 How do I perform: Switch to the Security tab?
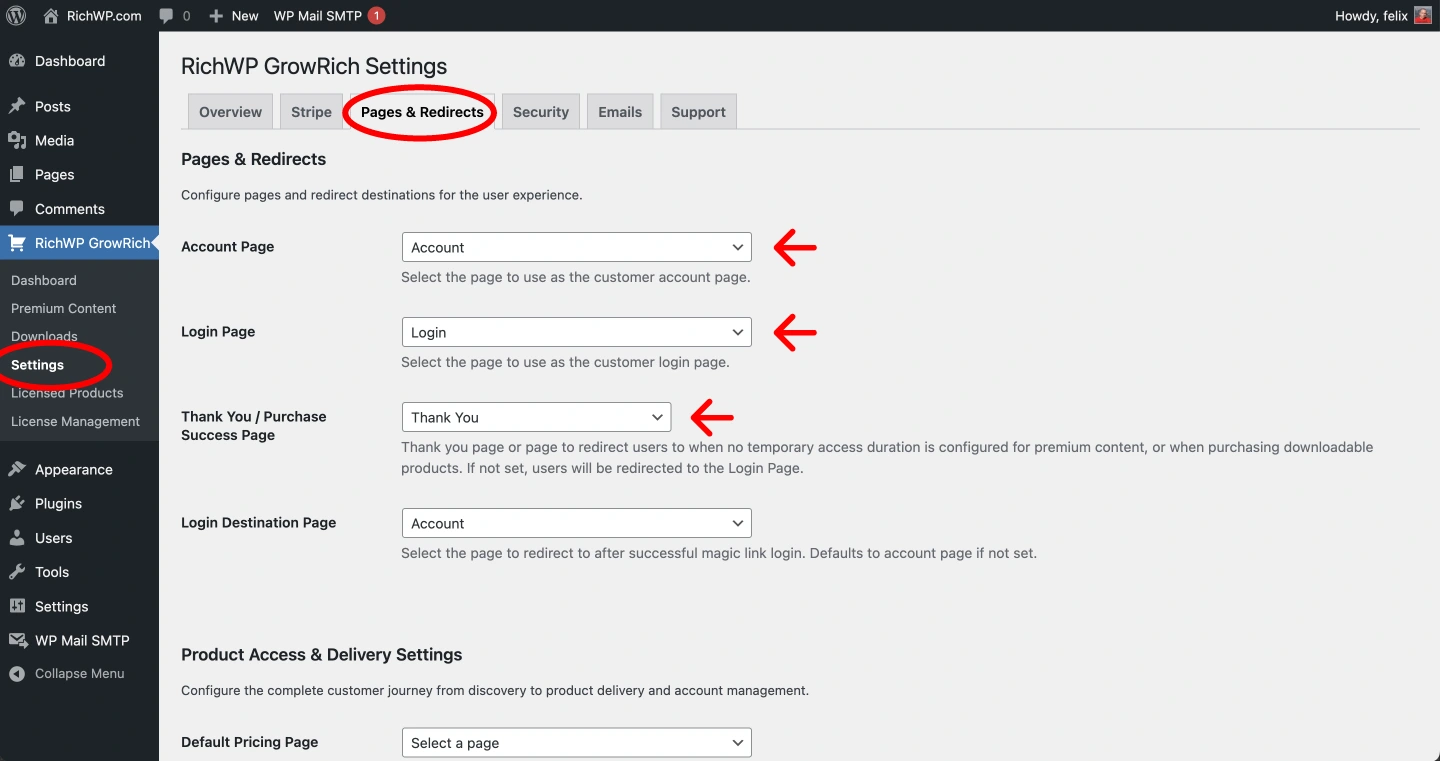pos(540,112)
